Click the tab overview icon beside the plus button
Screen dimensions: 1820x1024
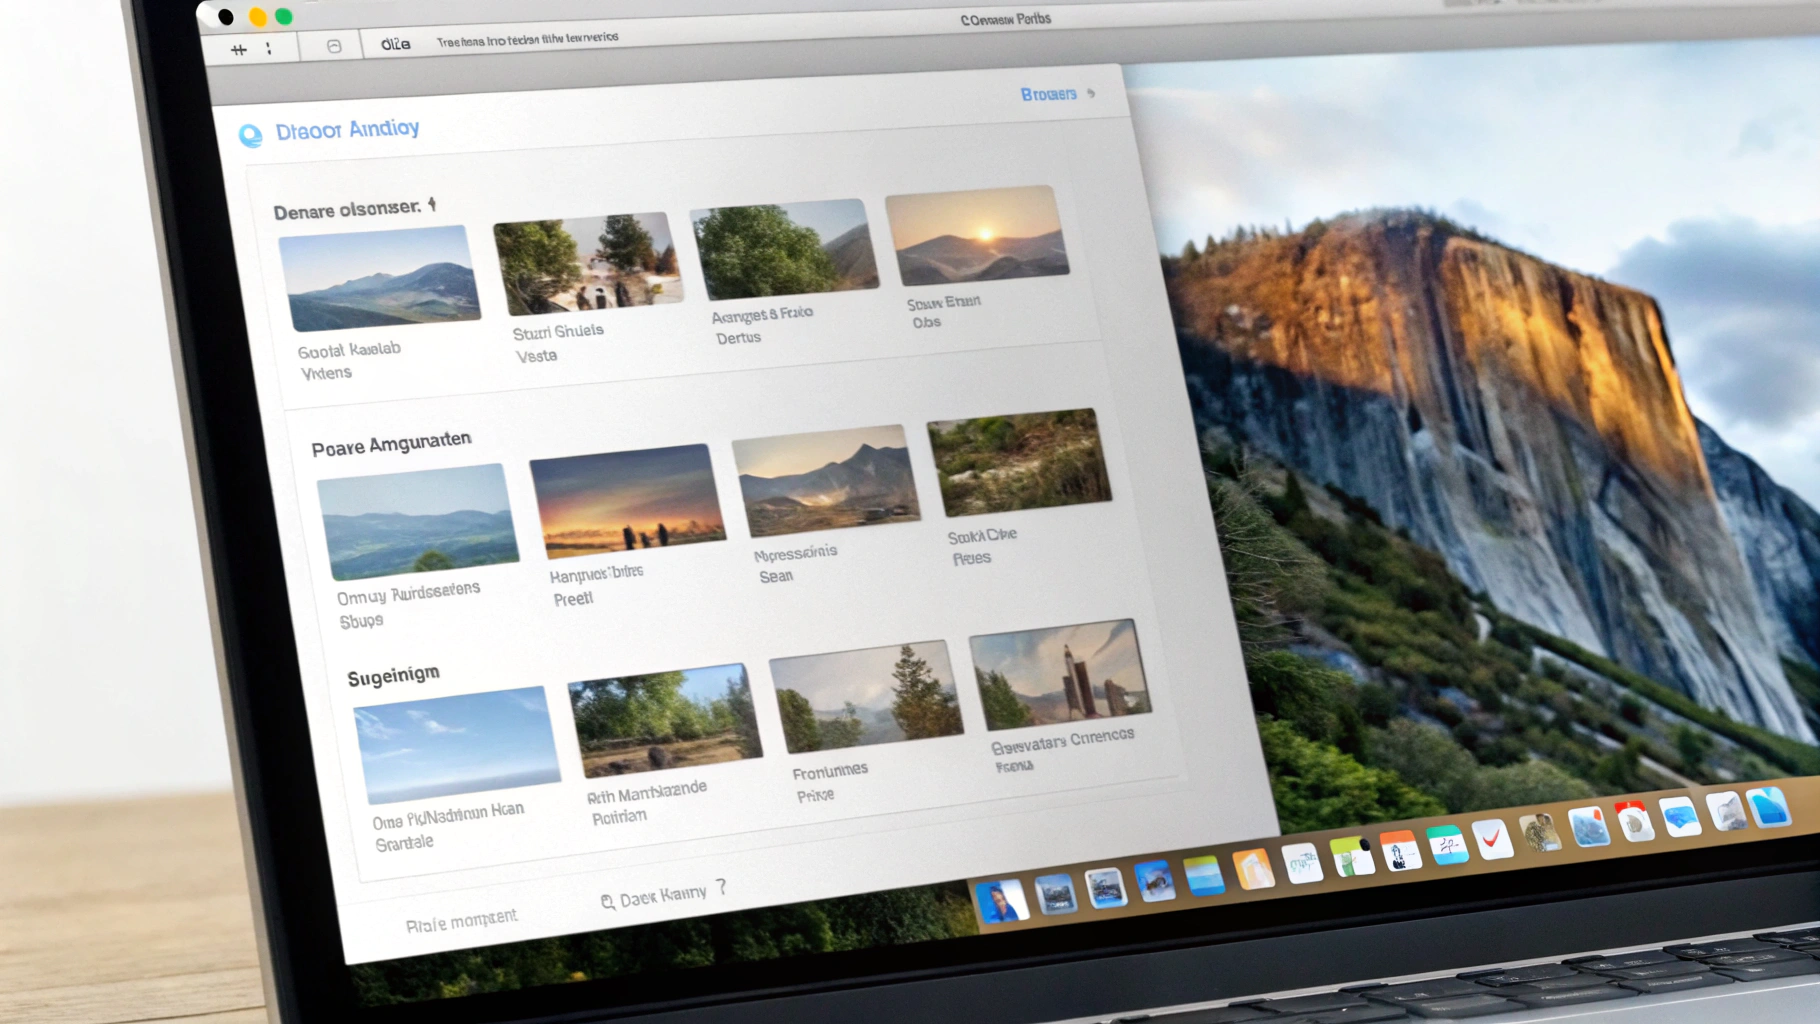268,47
